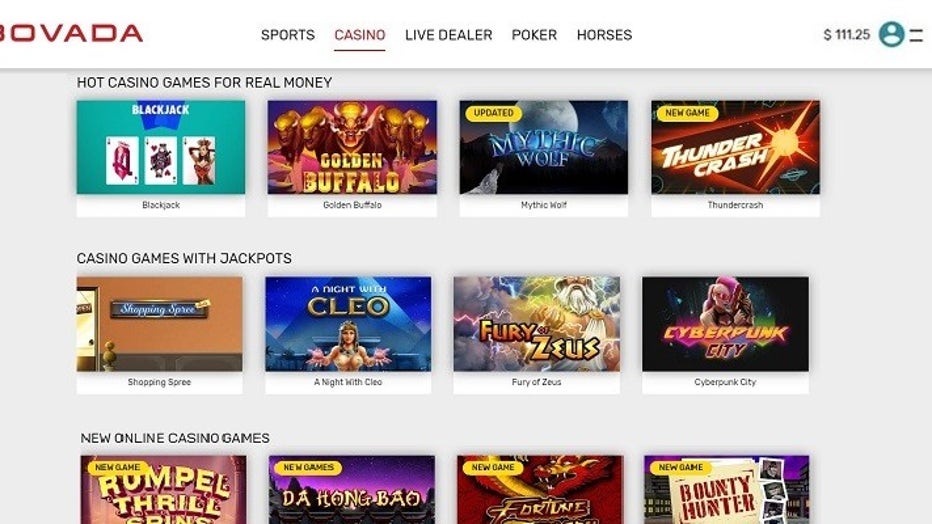This screenshot has height=524, width=932.
Task: Select the Casino tab
Action: click(x=360, y=35)
